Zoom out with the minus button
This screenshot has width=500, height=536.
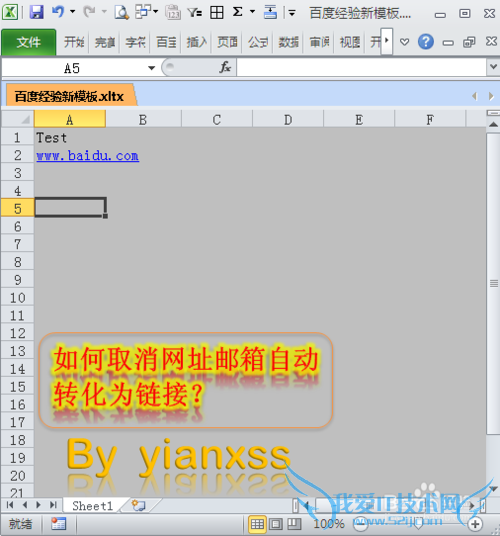(360, 524)
